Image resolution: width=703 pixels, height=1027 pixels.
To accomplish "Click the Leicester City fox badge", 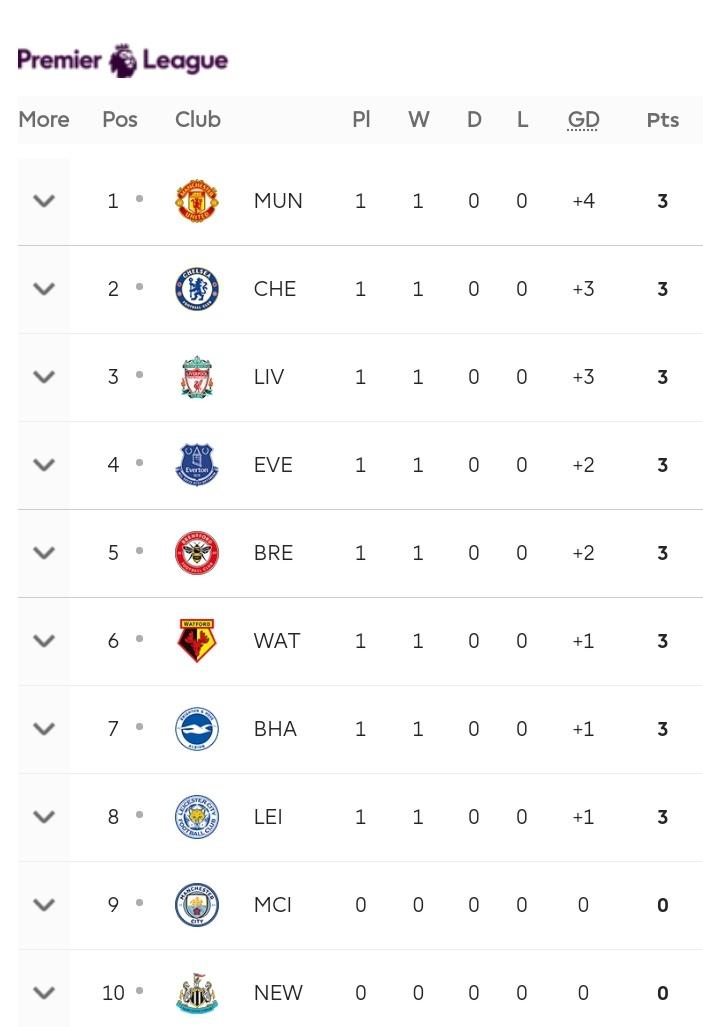I will pyautogui.click(x=197, y=817).
